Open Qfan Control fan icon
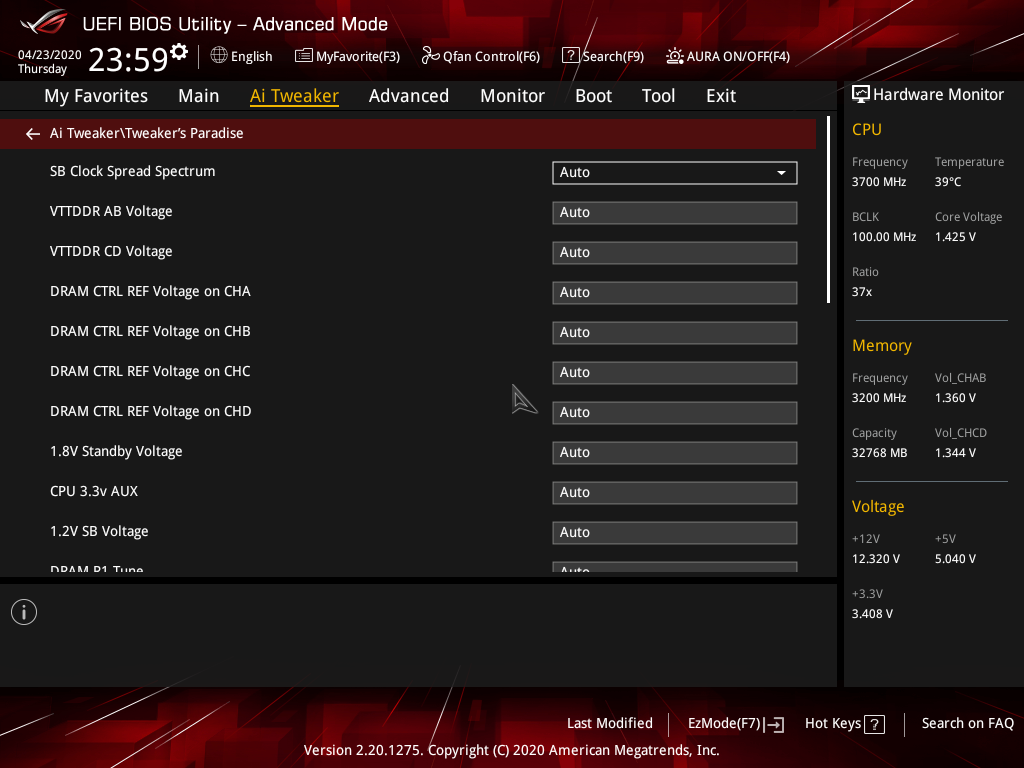Screen dimensions: 1024x768 [x=430, y=56]
